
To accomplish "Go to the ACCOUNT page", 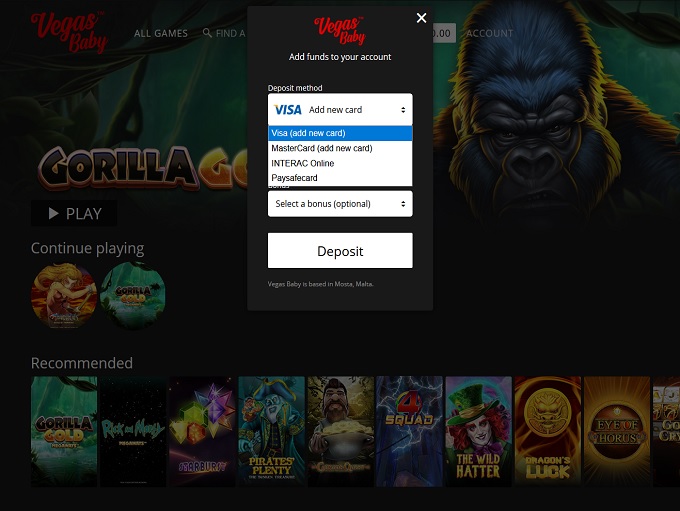I will (x=489, y=33).
